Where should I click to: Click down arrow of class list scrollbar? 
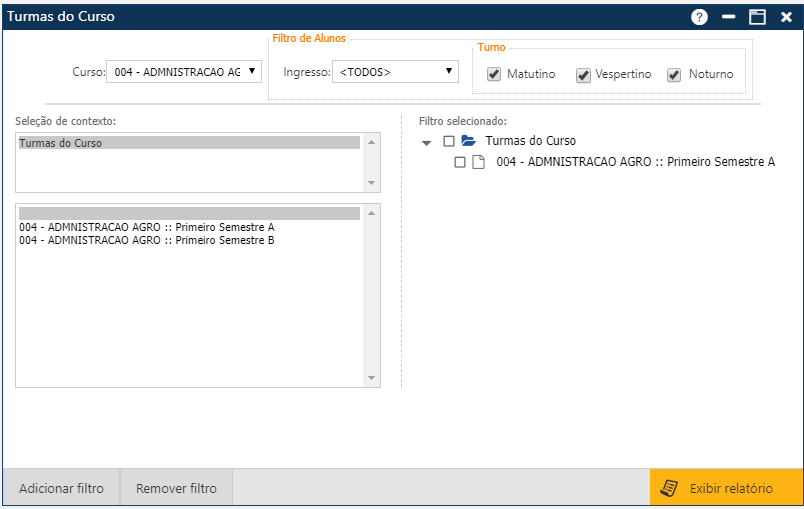tap(372, 378)
